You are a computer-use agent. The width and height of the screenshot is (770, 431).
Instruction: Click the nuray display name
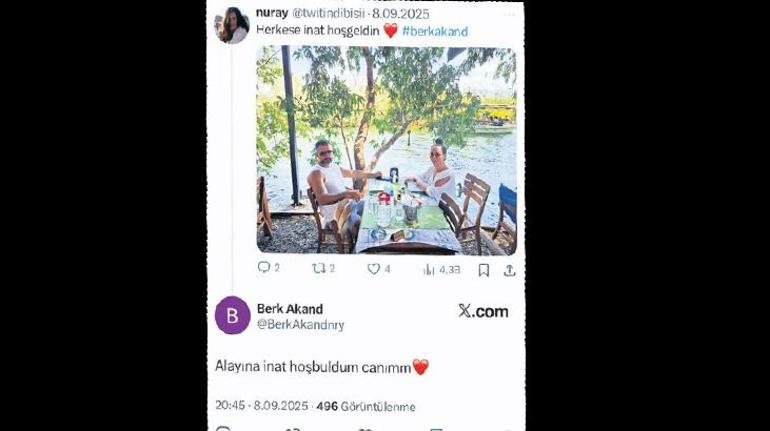point(272,13)
